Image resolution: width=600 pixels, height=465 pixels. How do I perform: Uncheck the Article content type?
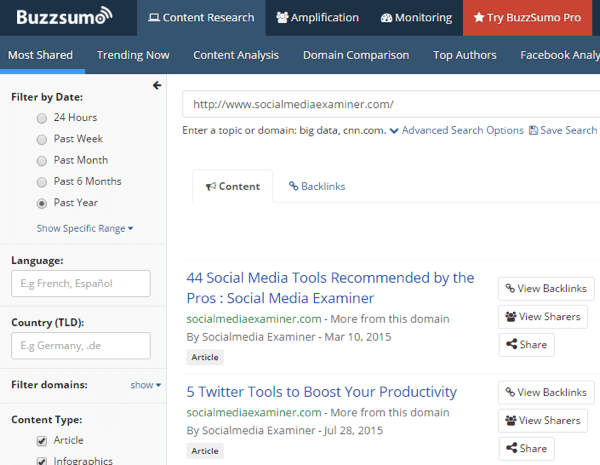pos(42,441)
